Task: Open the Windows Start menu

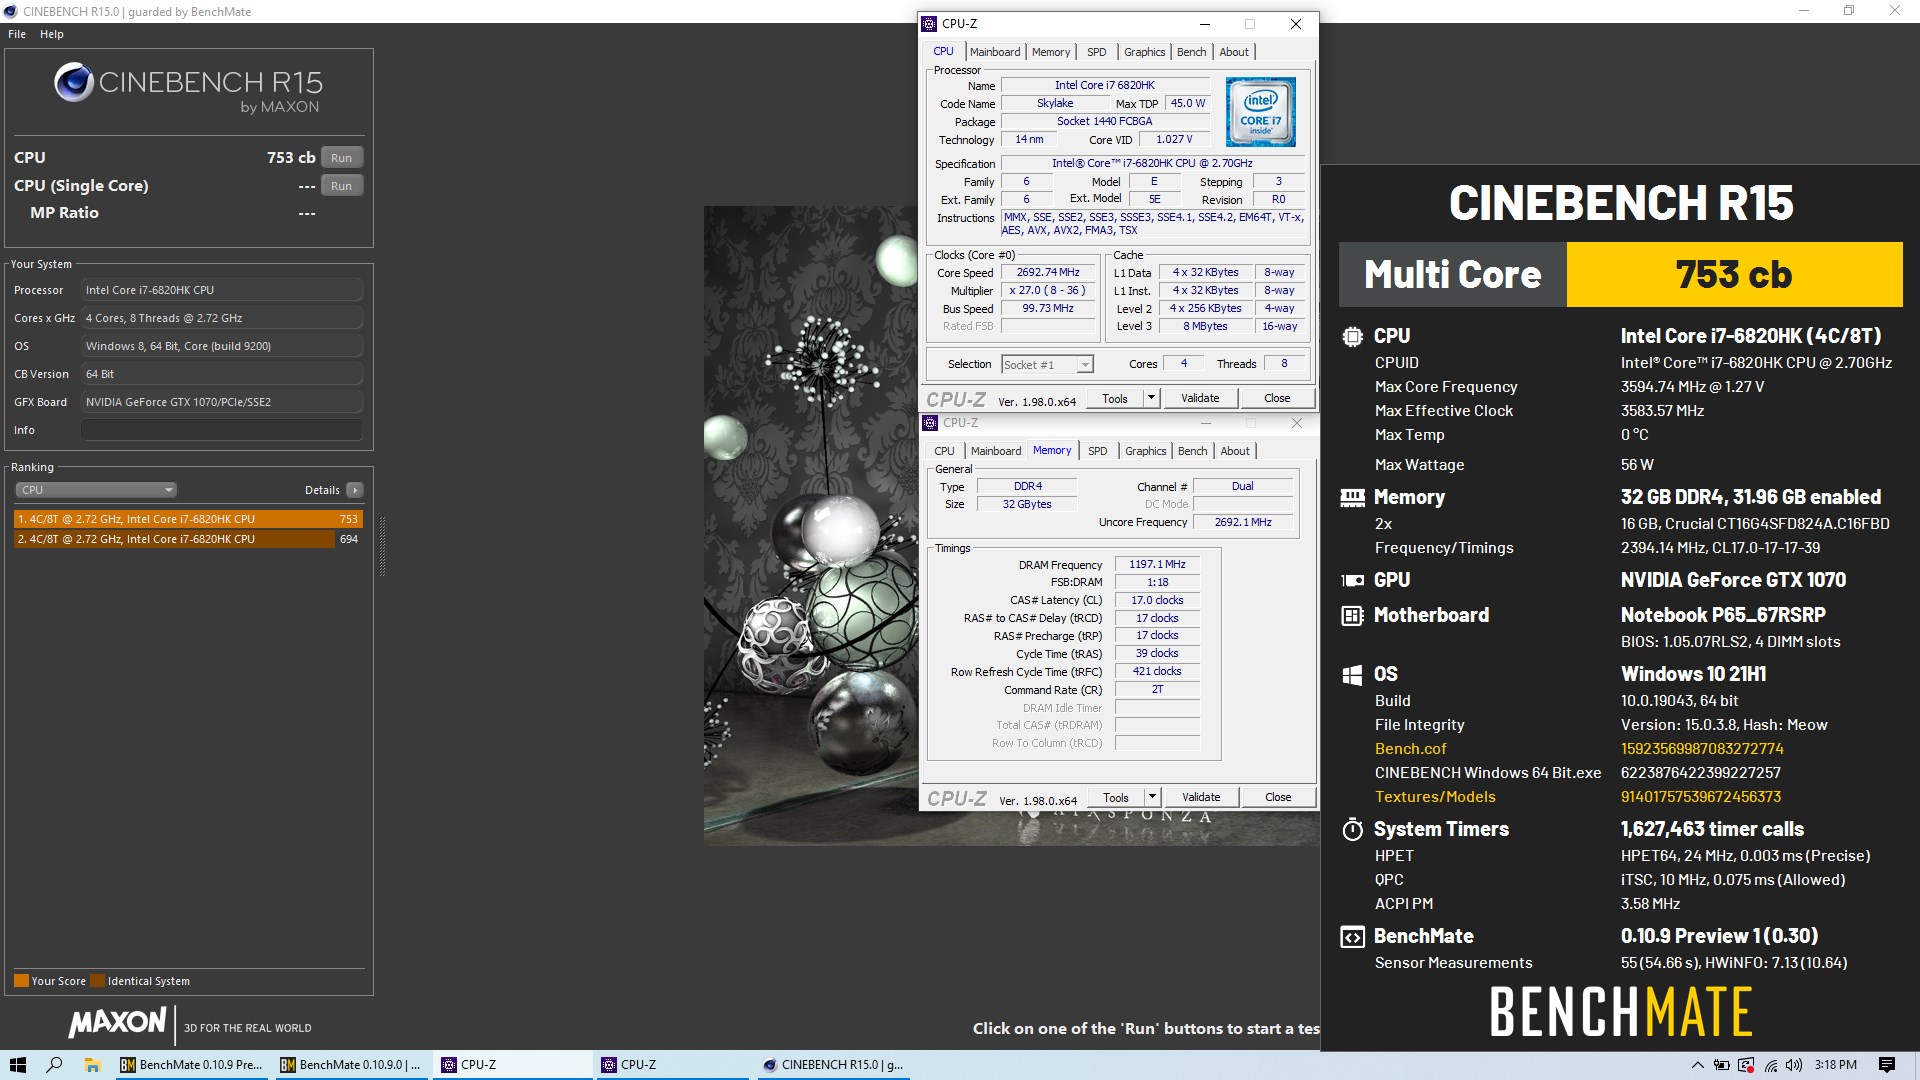Action: (x=18, y=1065)
